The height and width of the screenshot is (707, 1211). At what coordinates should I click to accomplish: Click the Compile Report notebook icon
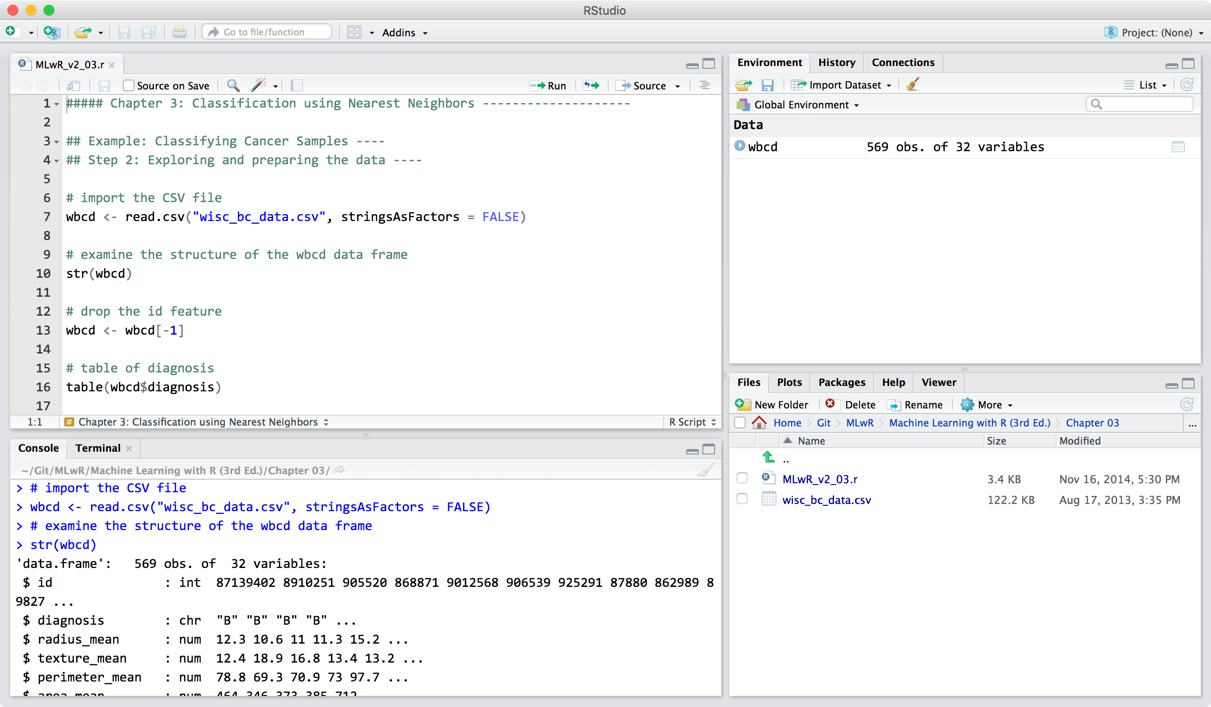[x=297, y=86]
